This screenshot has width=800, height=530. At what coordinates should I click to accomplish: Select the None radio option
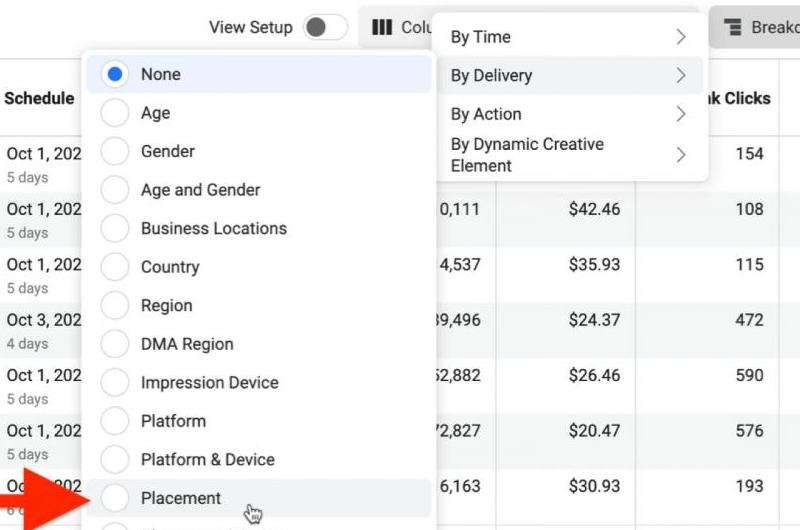(x=115, y=74)
